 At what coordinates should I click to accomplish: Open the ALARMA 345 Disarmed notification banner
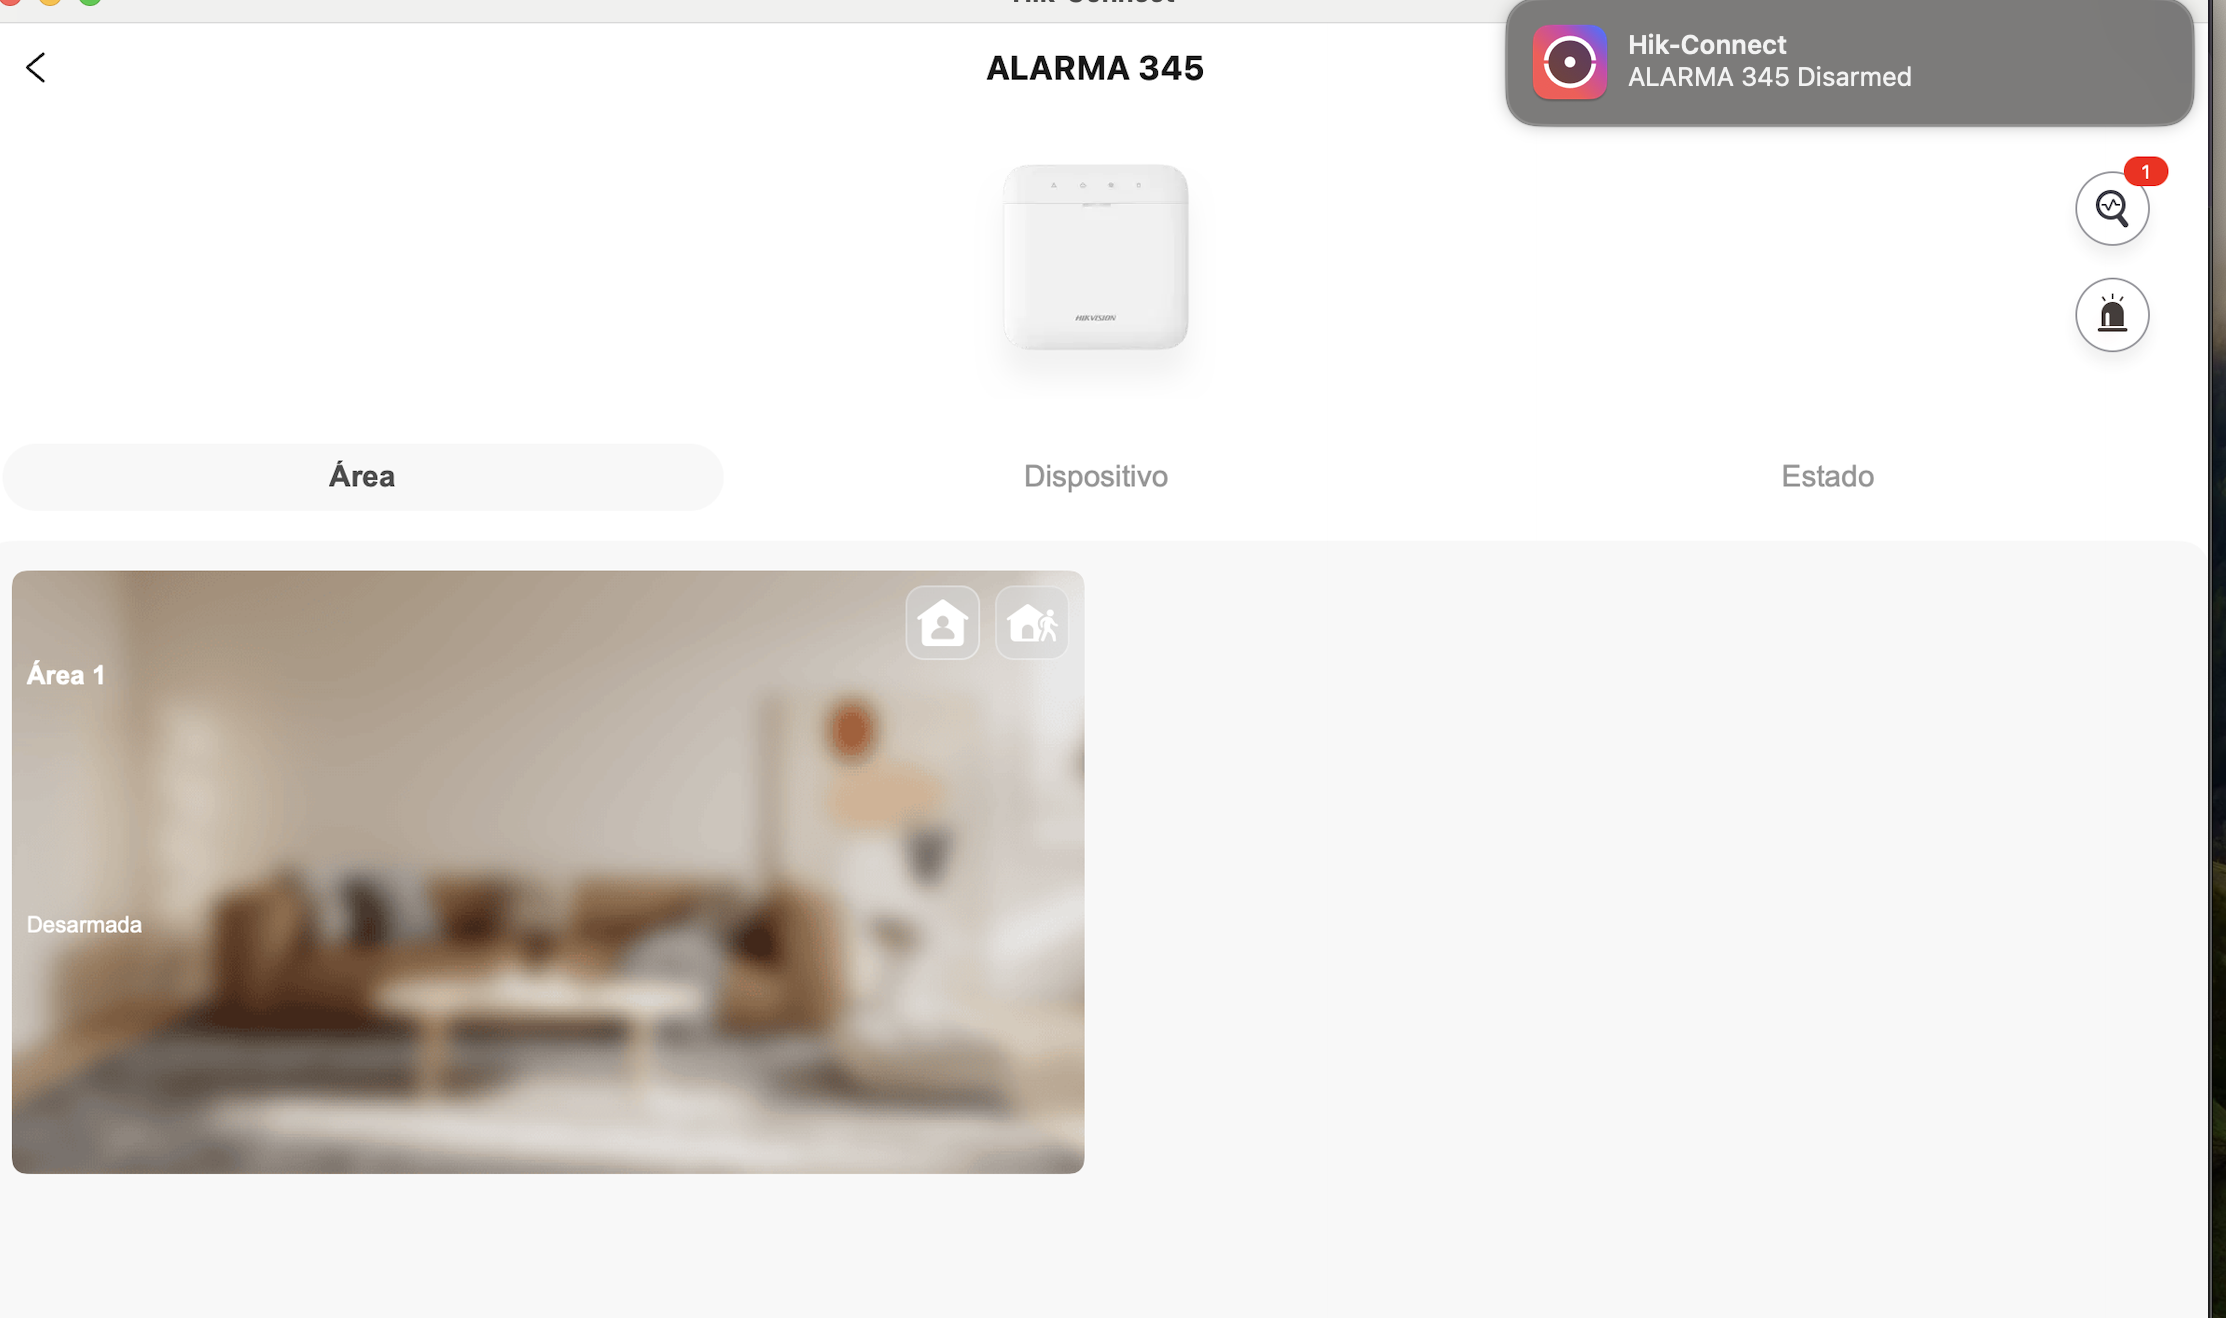click(1849, 63)
